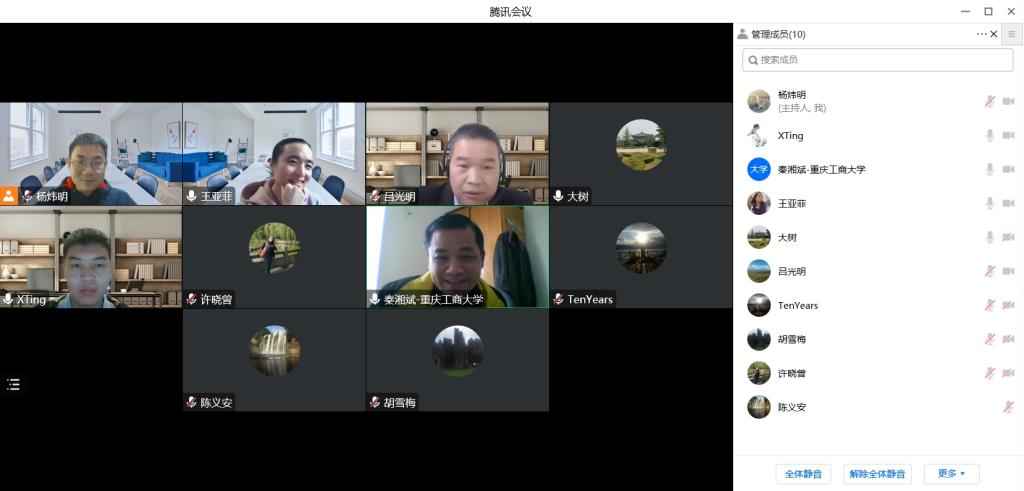Image resolution: width=1024 pixels, height=491 pixels.
Task: Click mic icon for 秦湘斌-重庆工商大学 in list
Action: coord(989,169)
